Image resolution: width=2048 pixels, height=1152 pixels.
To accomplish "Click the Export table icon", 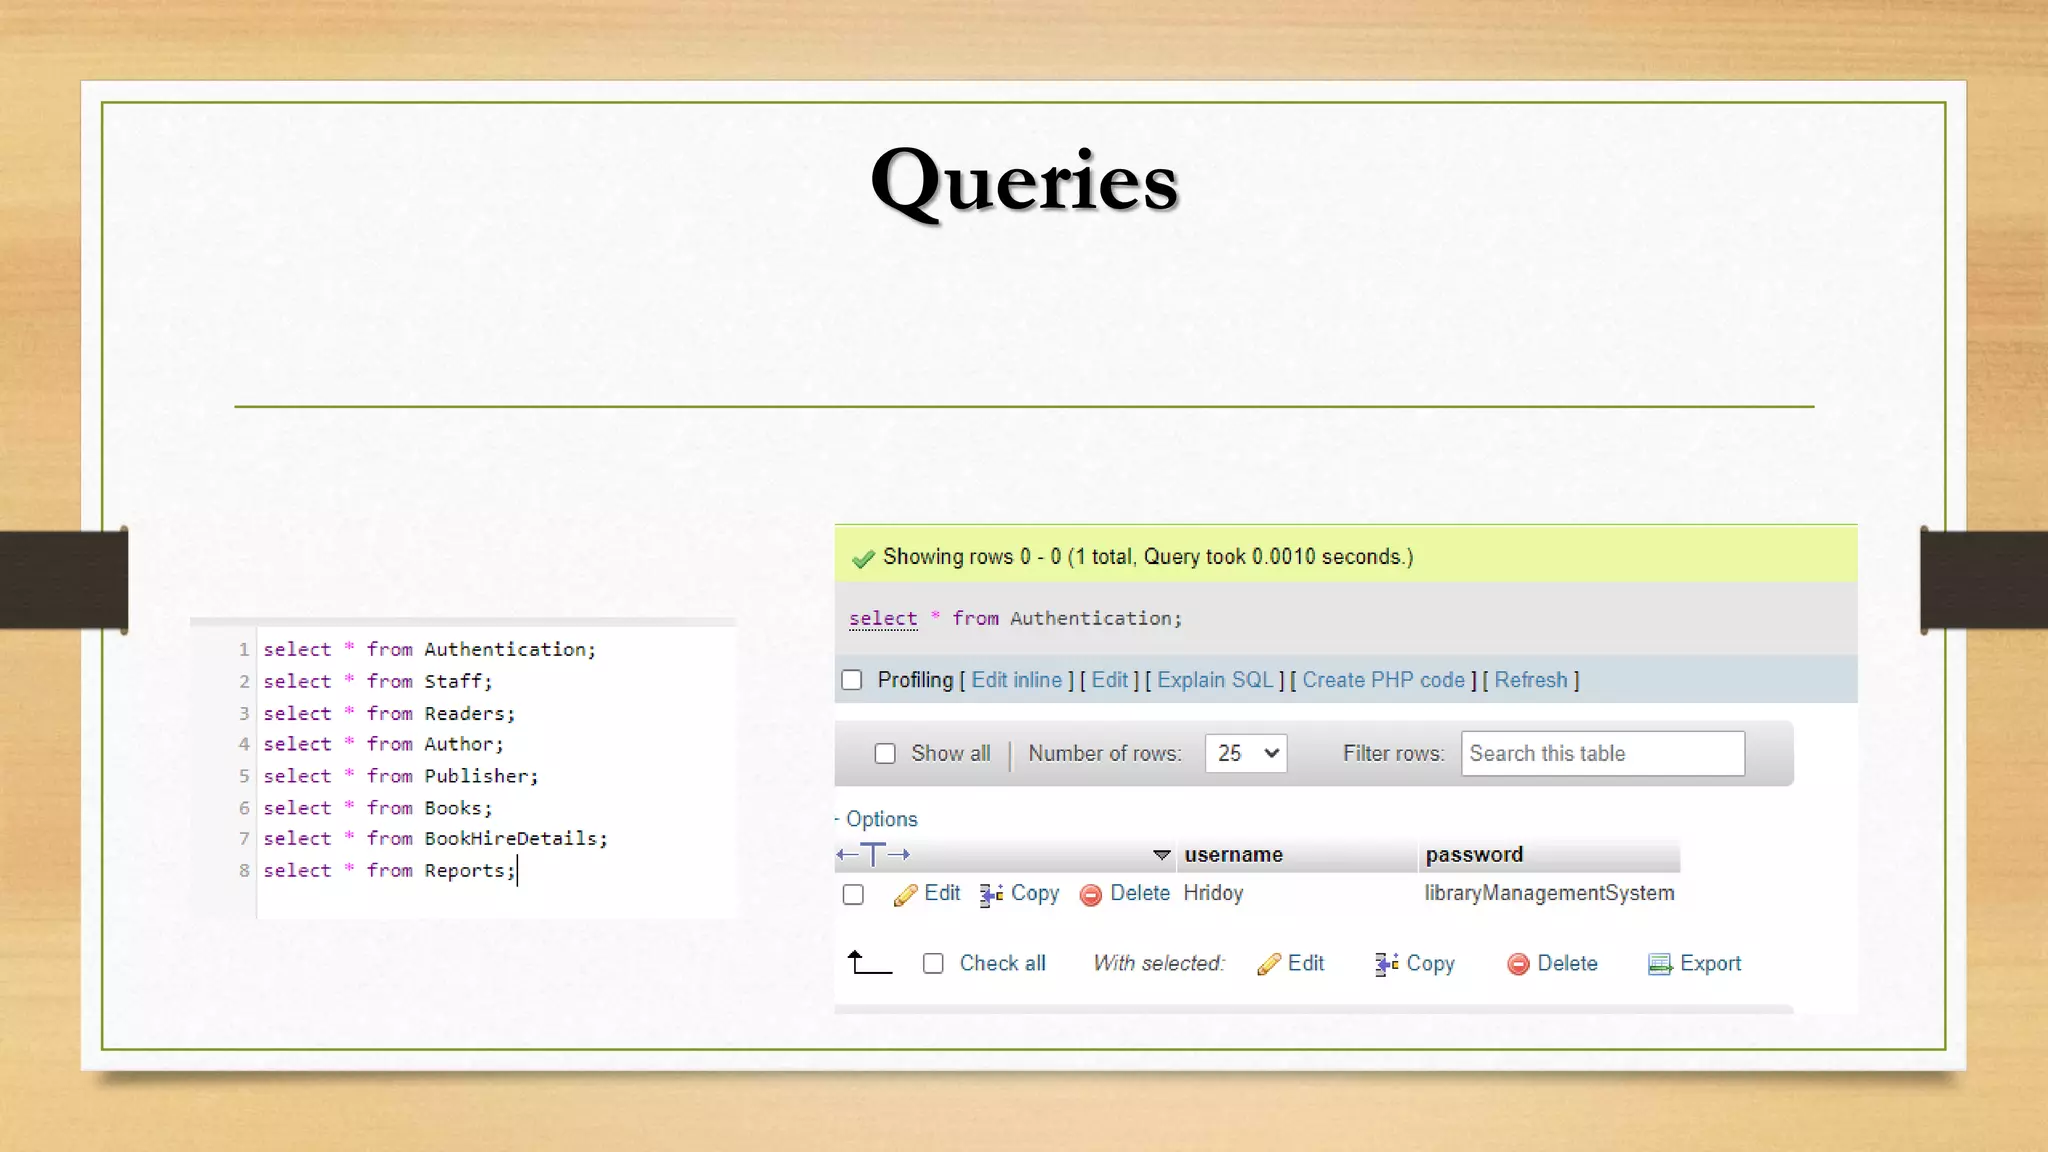I will click(1660, 964).
